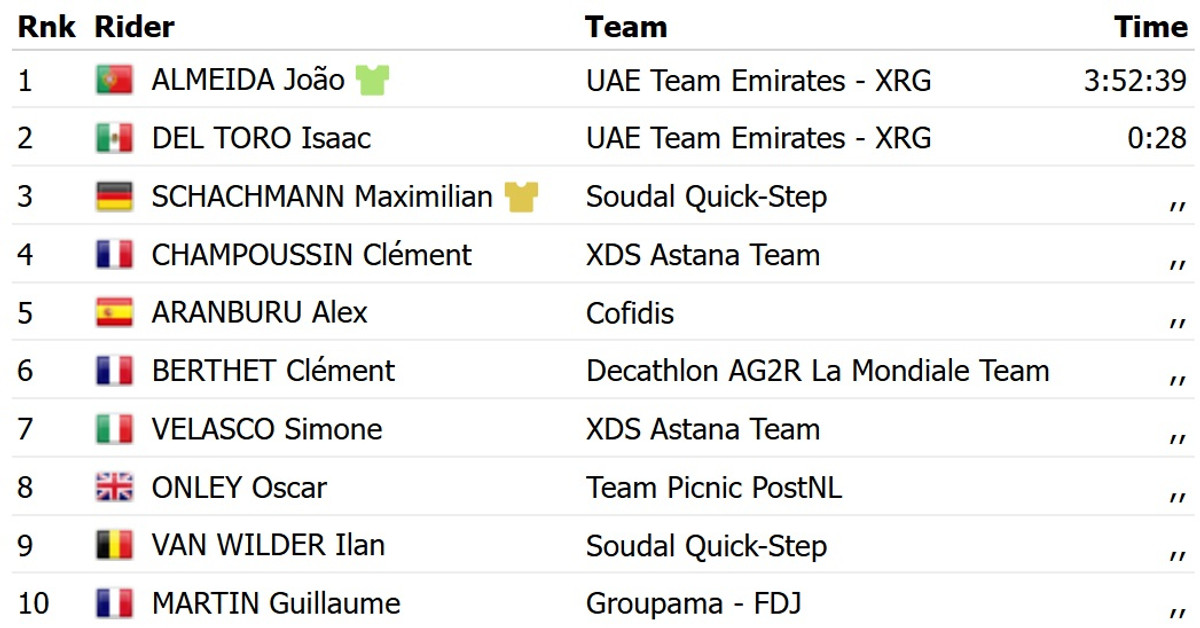This screenshot has width=1200, height=628.
Task: Open the Team Picnic PostNL link
Action: click(x=714, y=488)
